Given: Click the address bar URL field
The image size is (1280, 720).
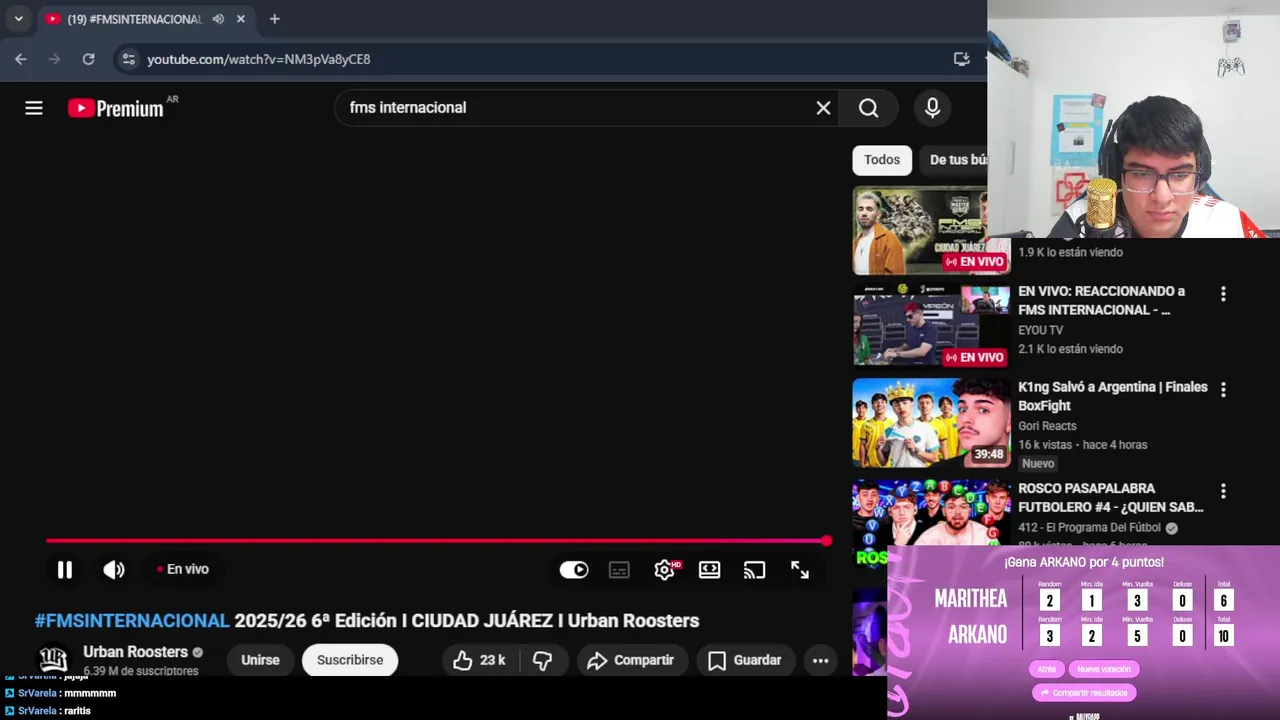Looking at the screenshot, I should (x=540, y=59).
